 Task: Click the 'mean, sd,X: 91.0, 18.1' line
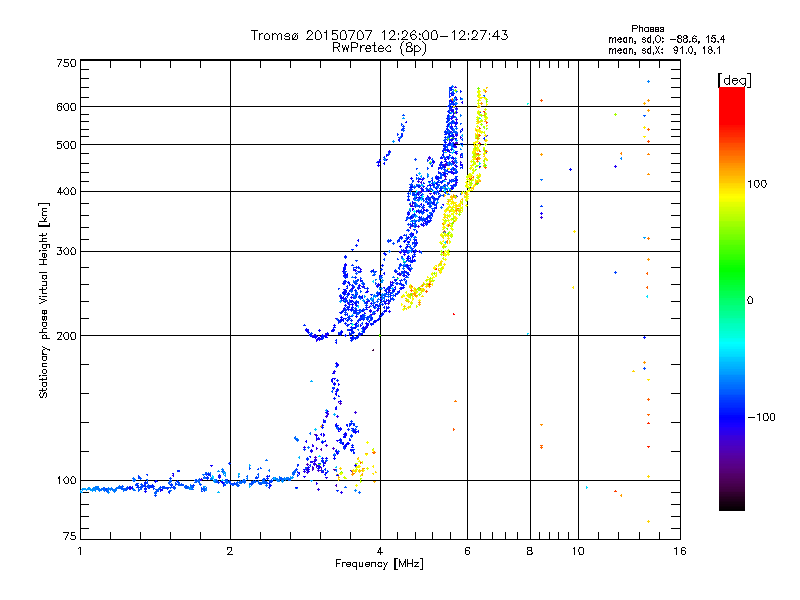pyautogui.click(x=664, y=51)
